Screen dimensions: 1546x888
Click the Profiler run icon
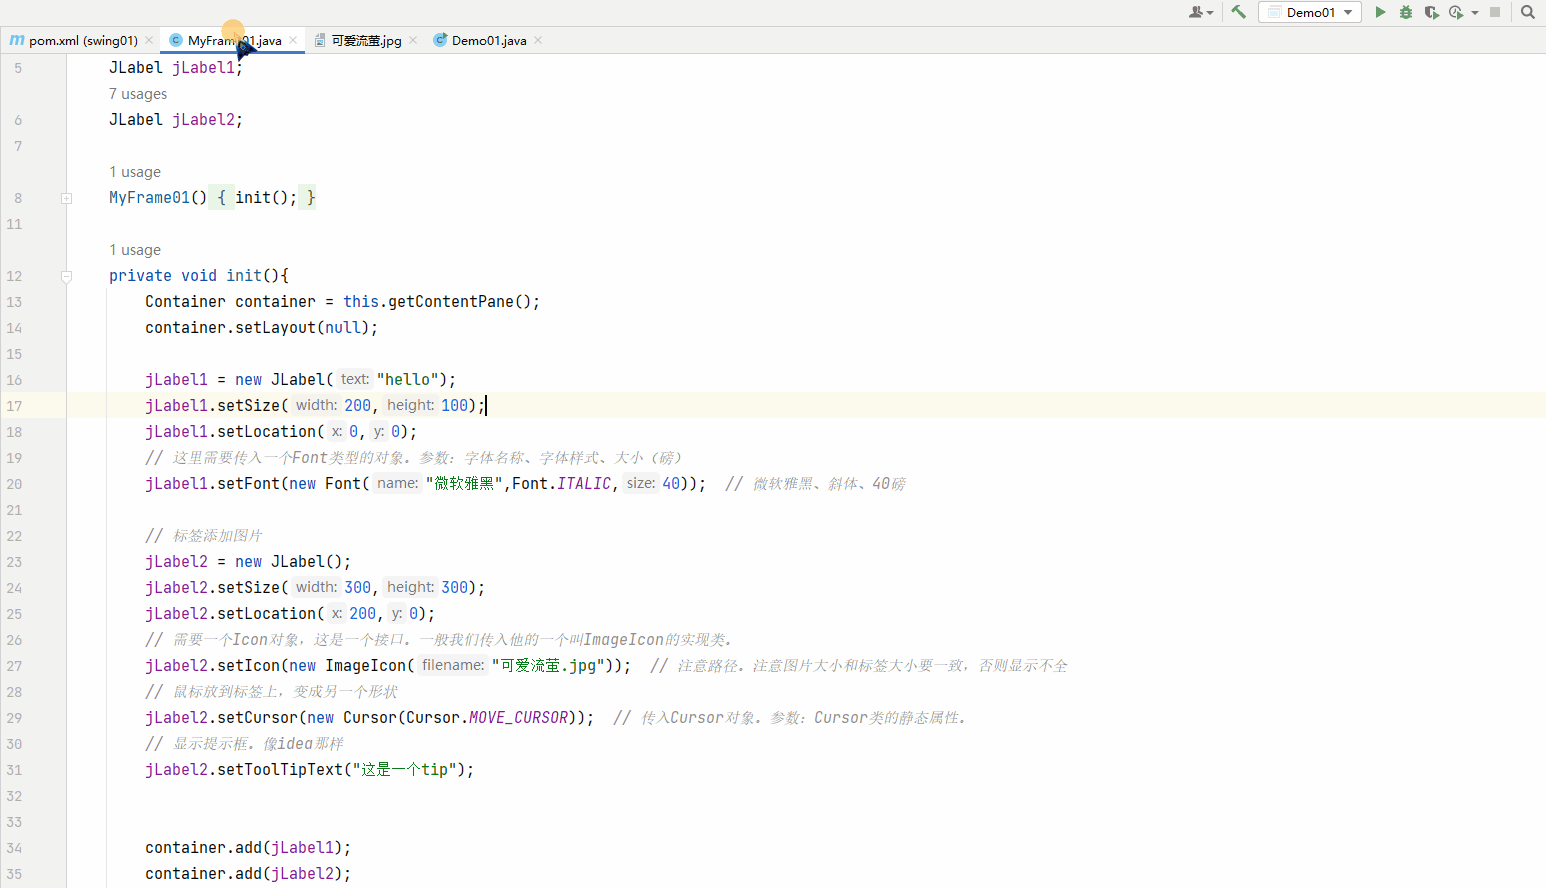[x=1456, y=12]
